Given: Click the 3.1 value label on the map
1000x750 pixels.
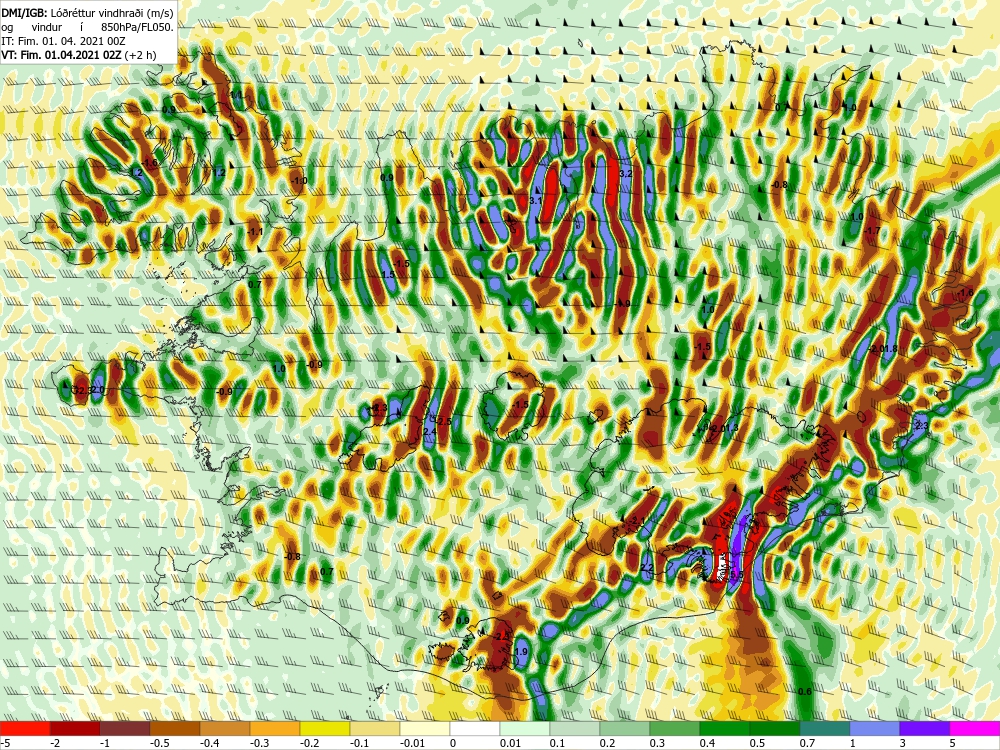Looking at the screenshot, I should 536,201.
